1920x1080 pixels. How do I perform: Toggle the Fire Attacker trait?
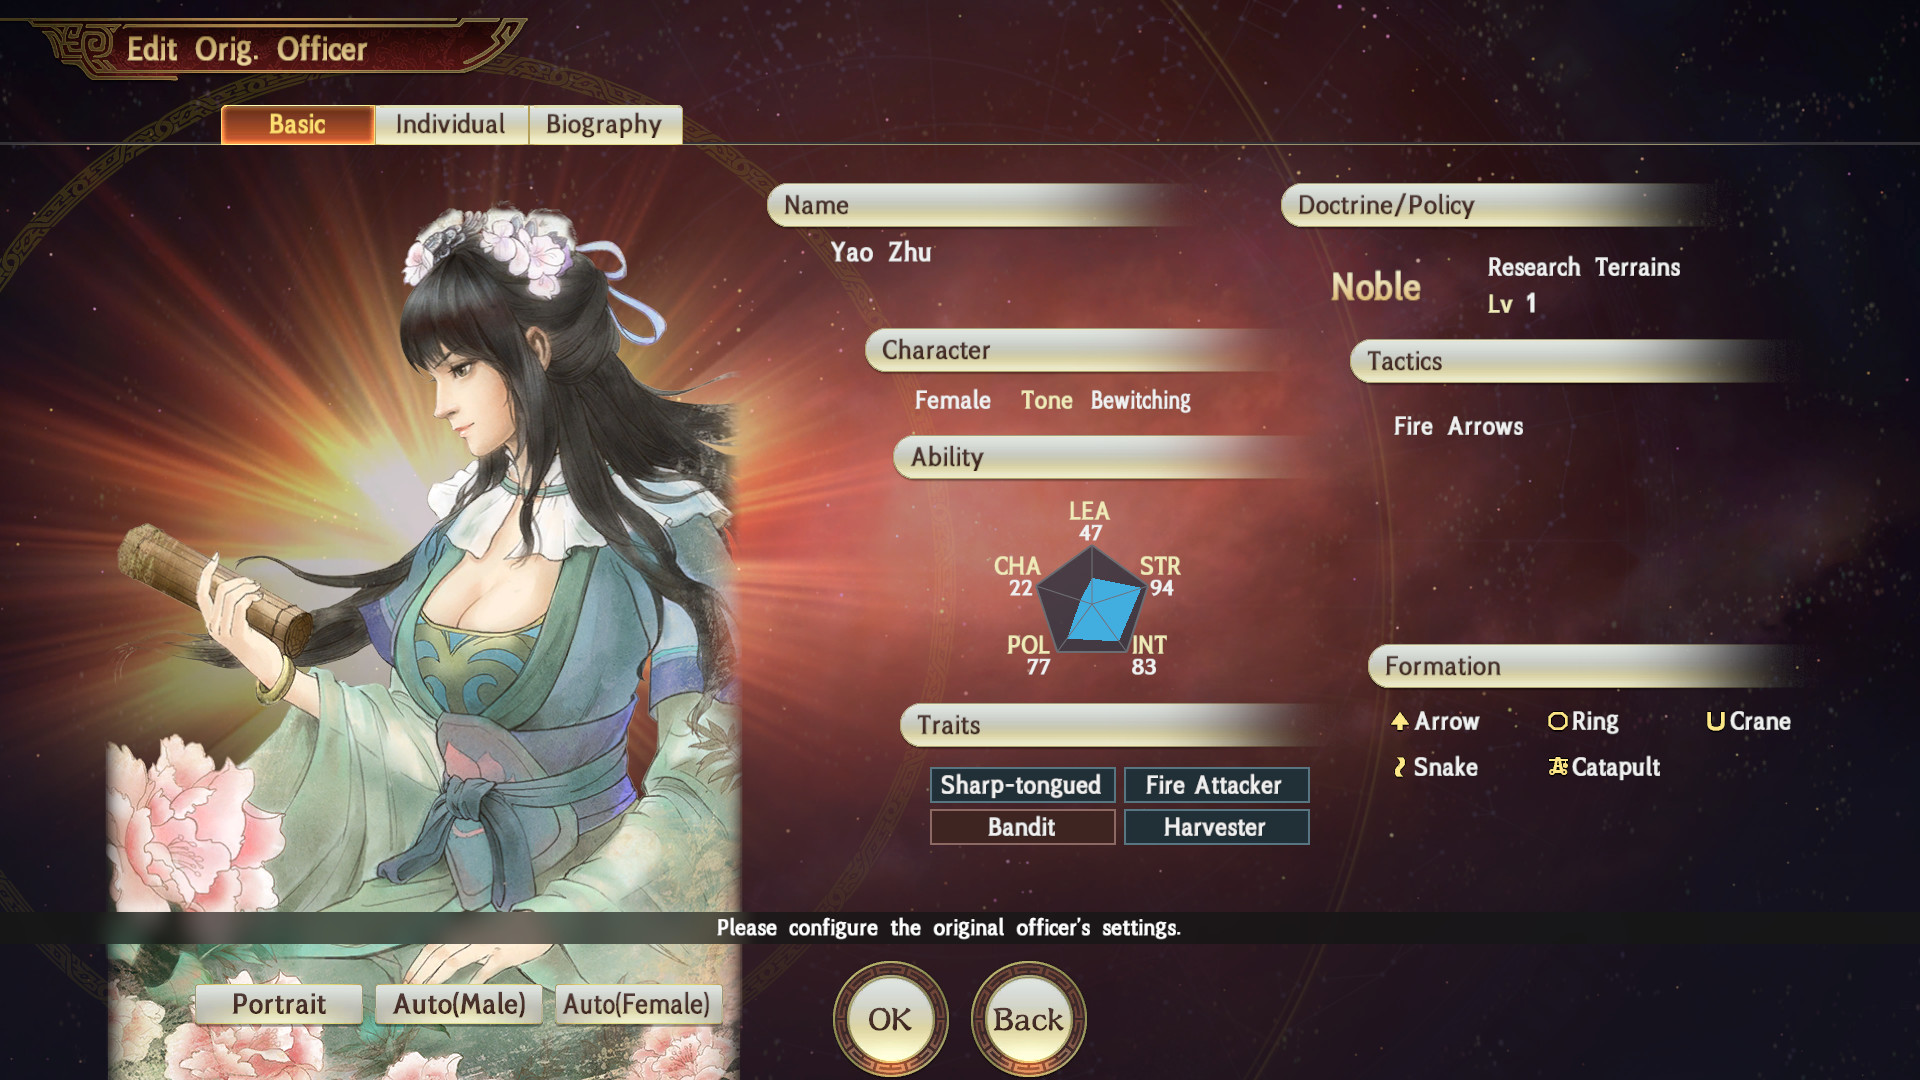tap(1216, 785)
